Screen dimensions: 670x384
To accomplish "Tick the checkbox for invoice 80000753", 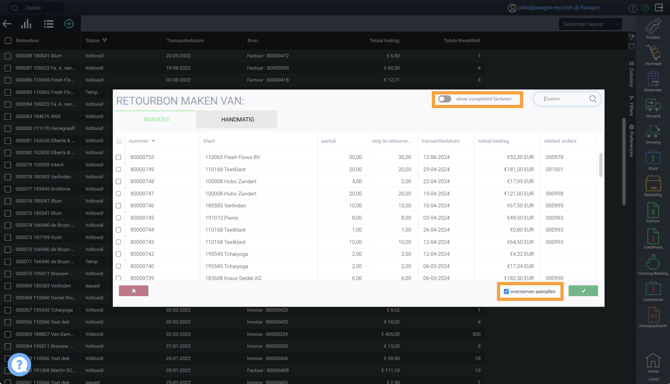I will pyautogui.click(x=118, y=157).
